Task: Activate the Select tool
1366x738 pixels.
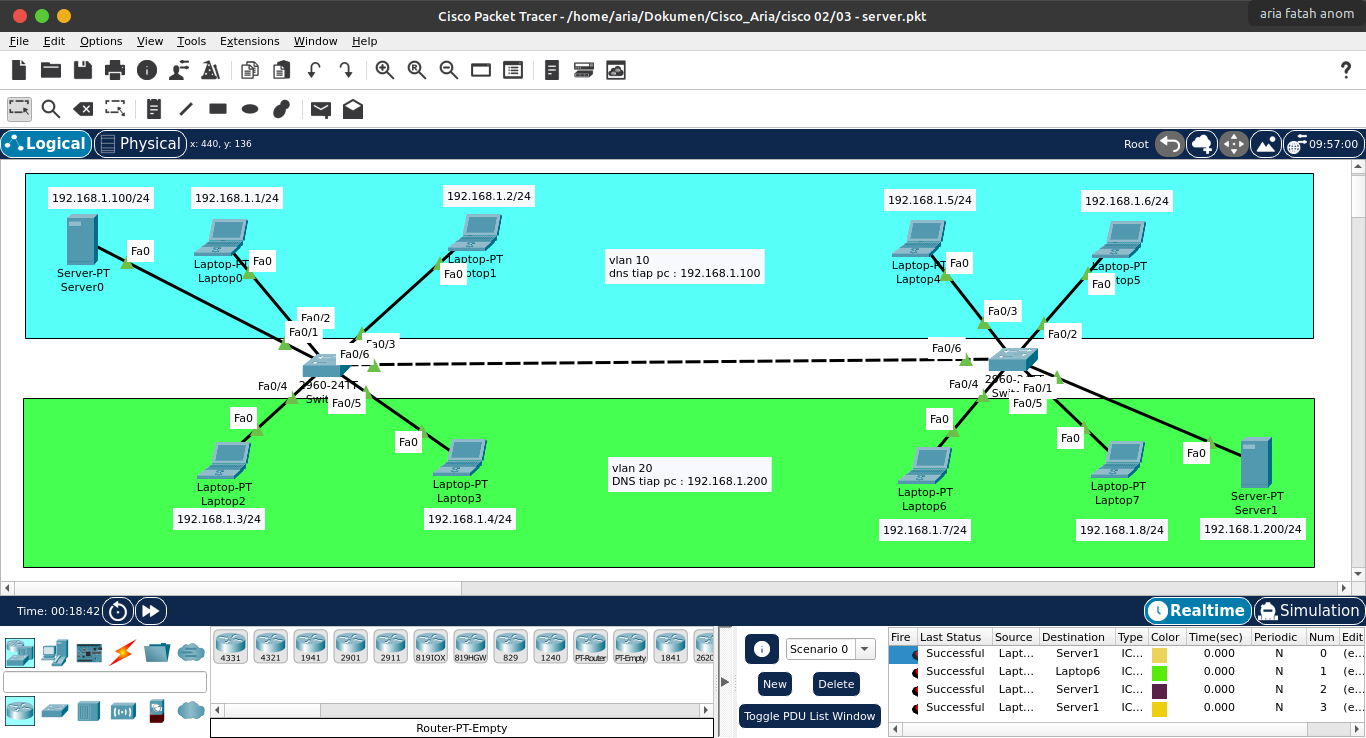Action: [19, 109]
